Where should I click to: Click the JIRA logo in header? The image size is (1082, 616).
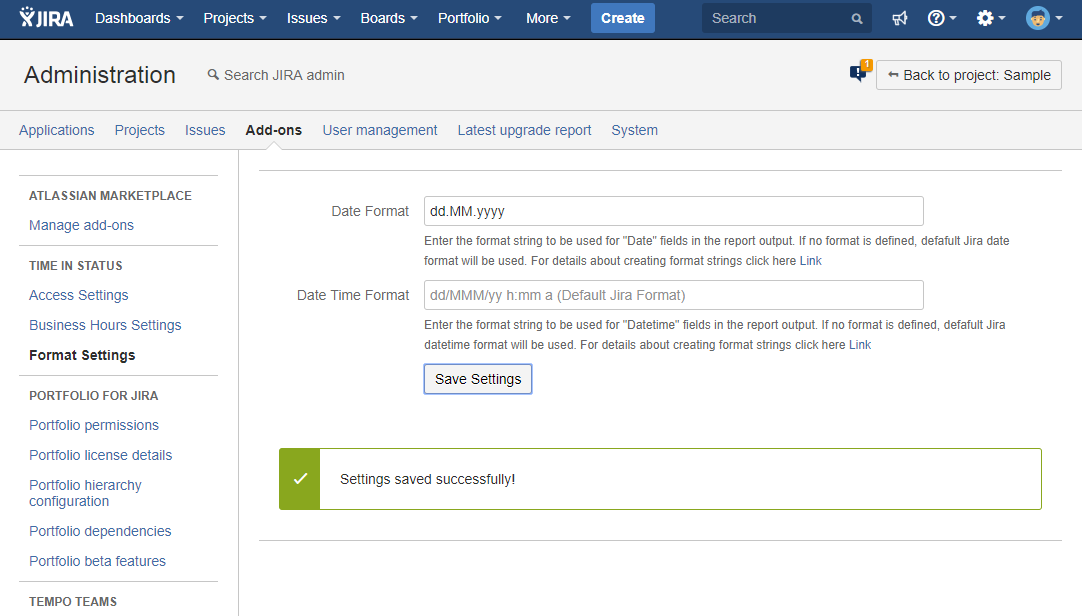click(46, 18)
